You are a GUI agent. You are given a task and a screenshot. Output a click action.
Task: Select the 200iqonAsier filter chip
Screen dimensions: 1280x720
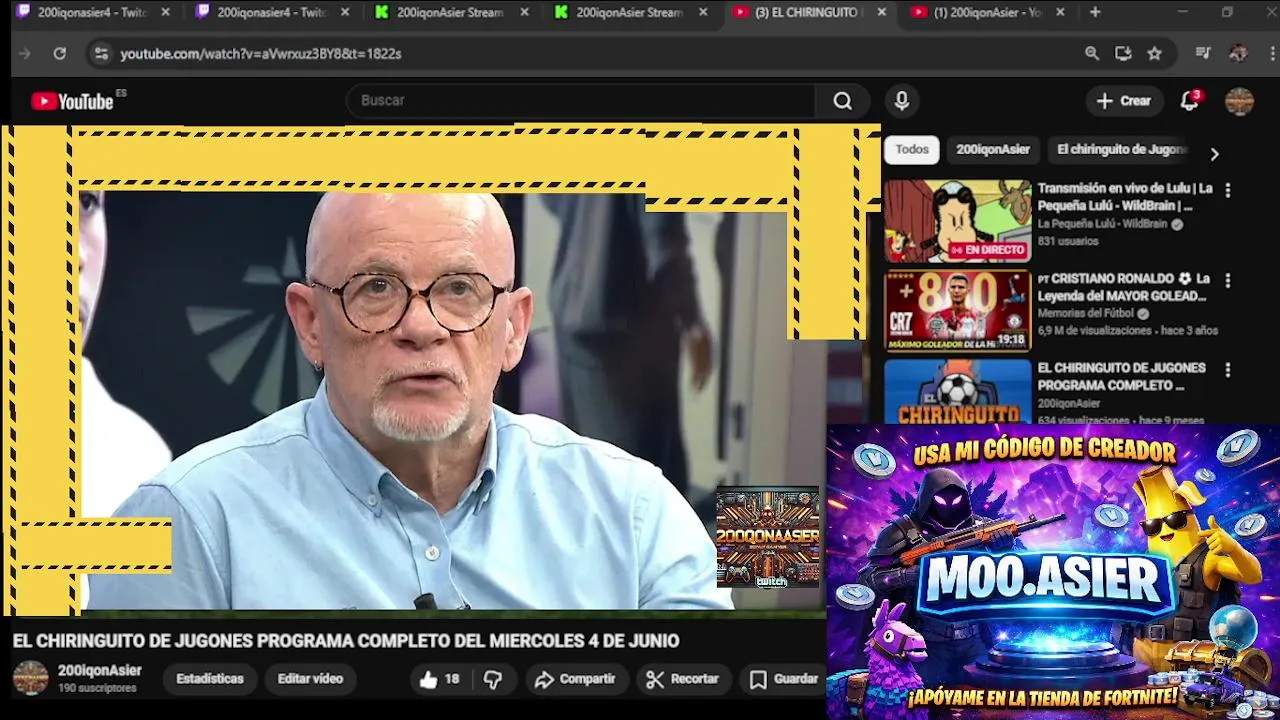993,149
